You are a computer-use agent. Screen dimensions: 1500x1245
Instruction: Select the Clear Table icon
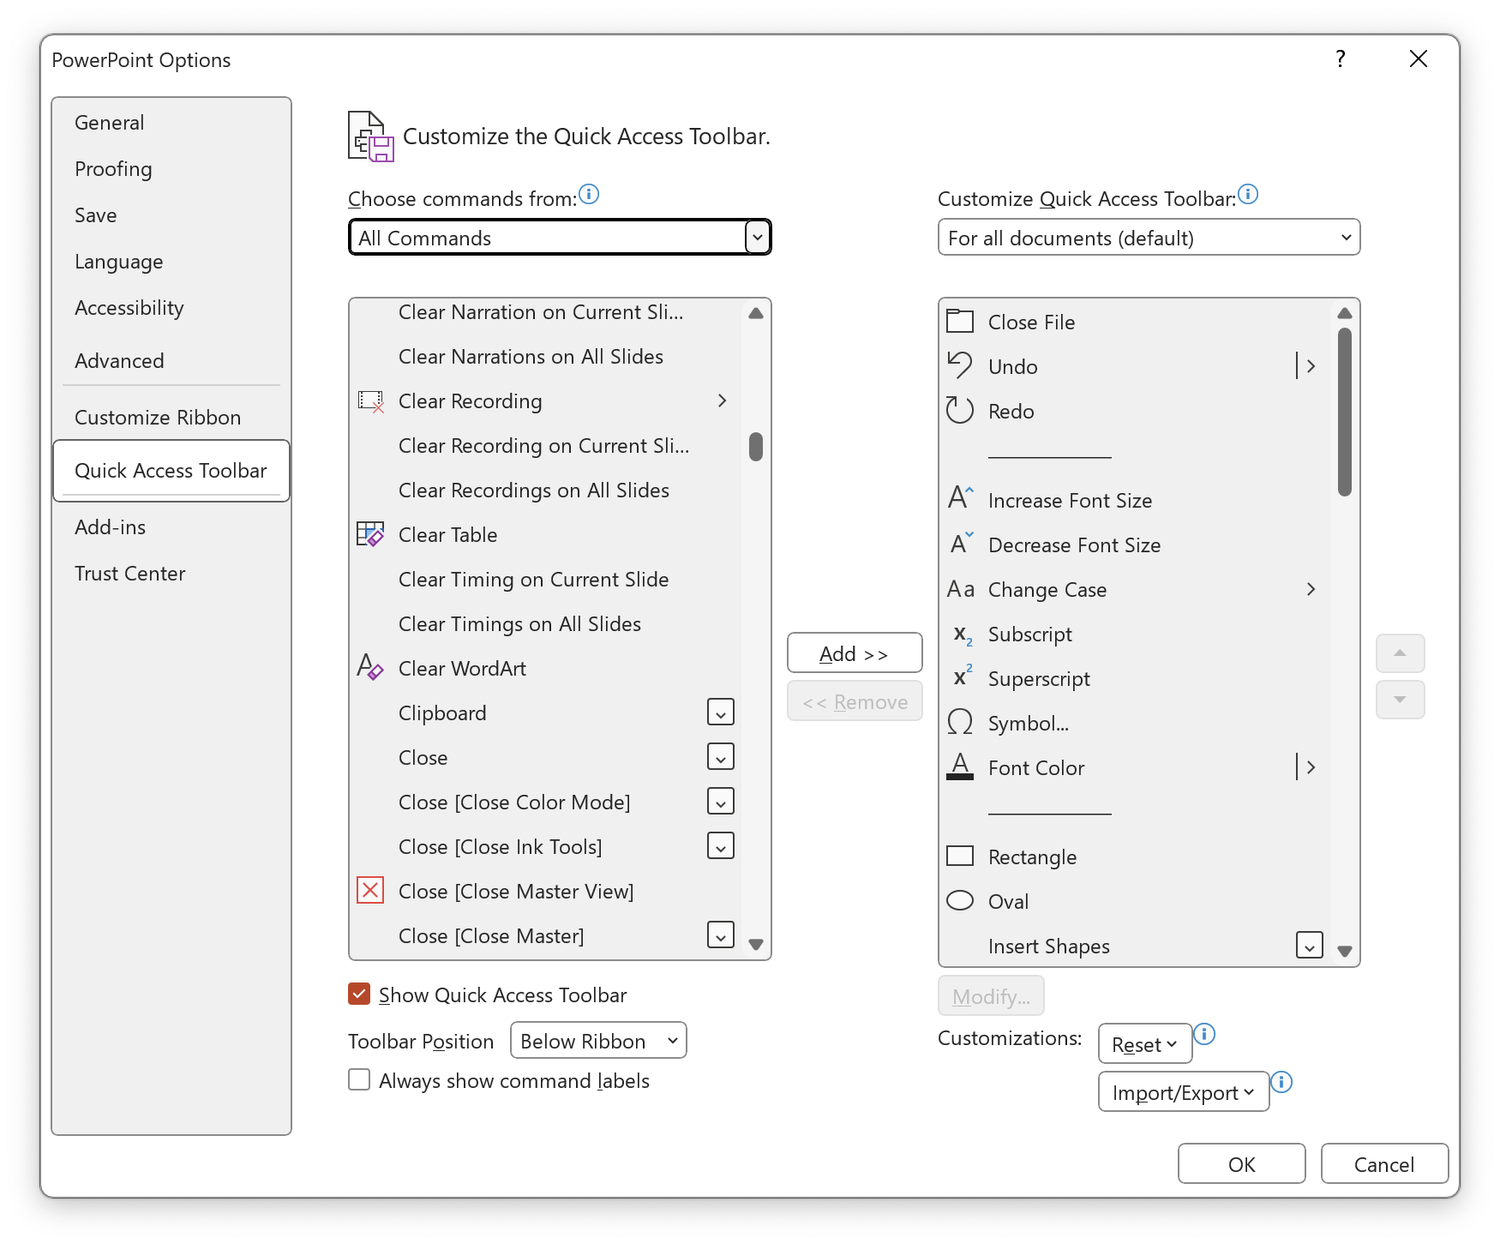(x=370, y=534)
